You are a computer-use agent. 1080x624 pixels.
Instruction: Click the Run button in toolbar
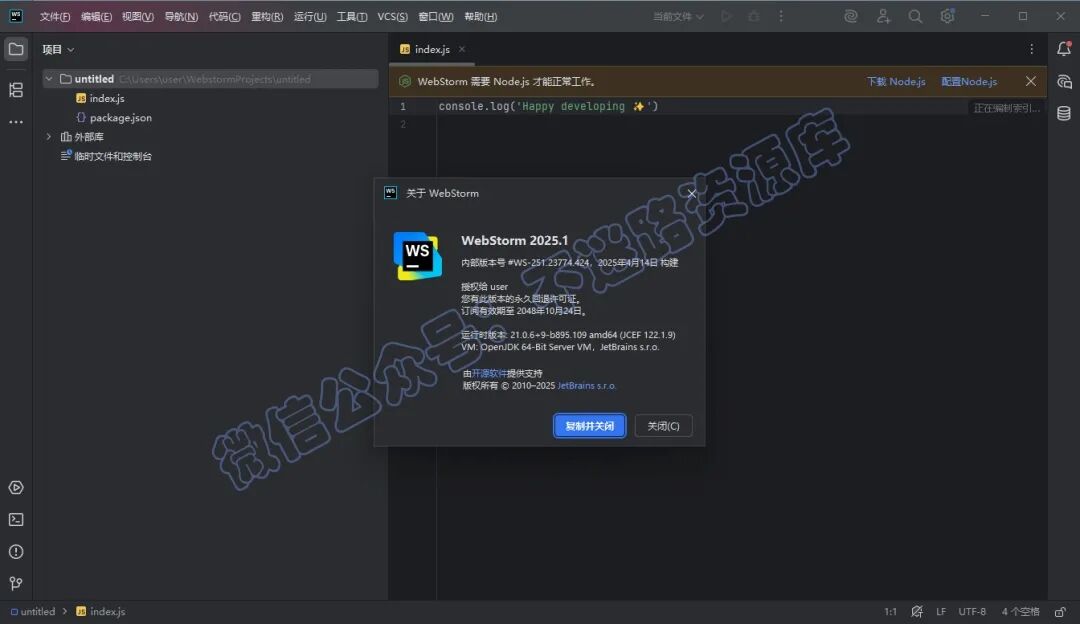(x=726, y=16)
